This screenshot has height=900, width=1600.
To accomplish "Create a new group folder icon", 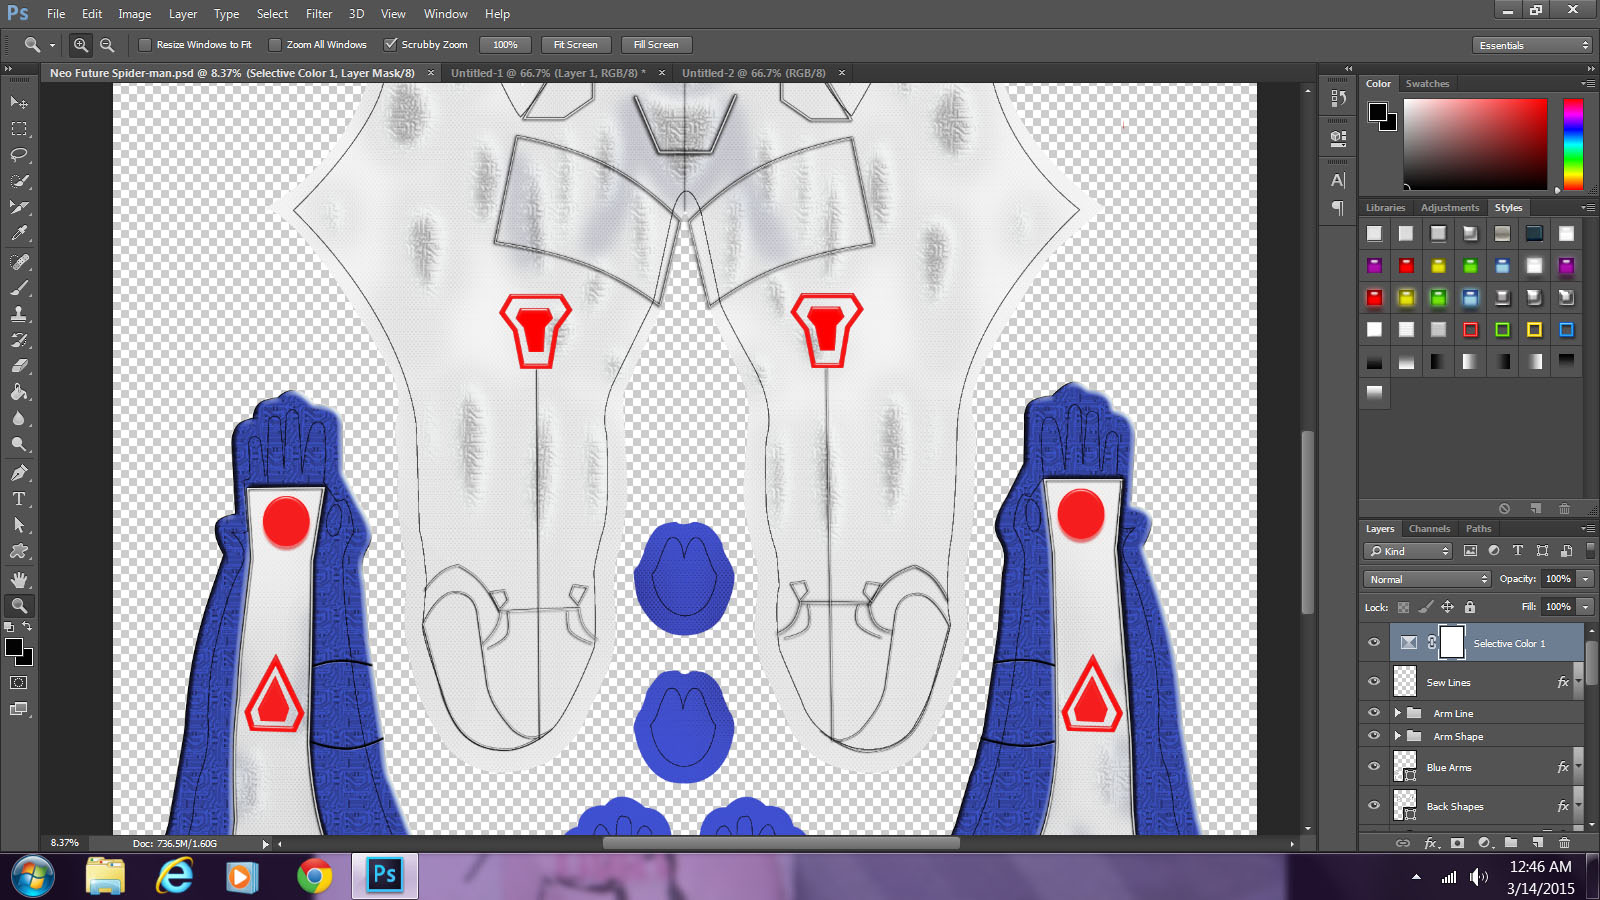I will [1511, 843].
